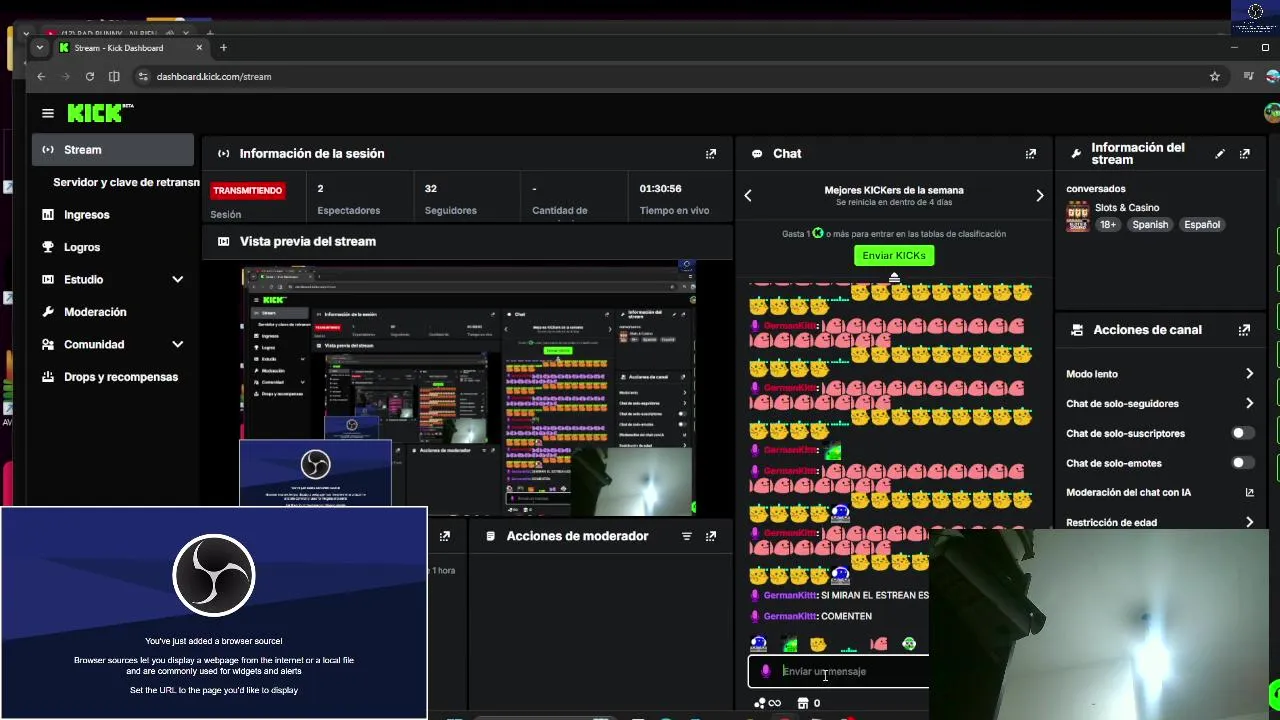Pick the yellow cat emote in quick emote row
The width and height of the screenshot is (1280, 720).
819,644
